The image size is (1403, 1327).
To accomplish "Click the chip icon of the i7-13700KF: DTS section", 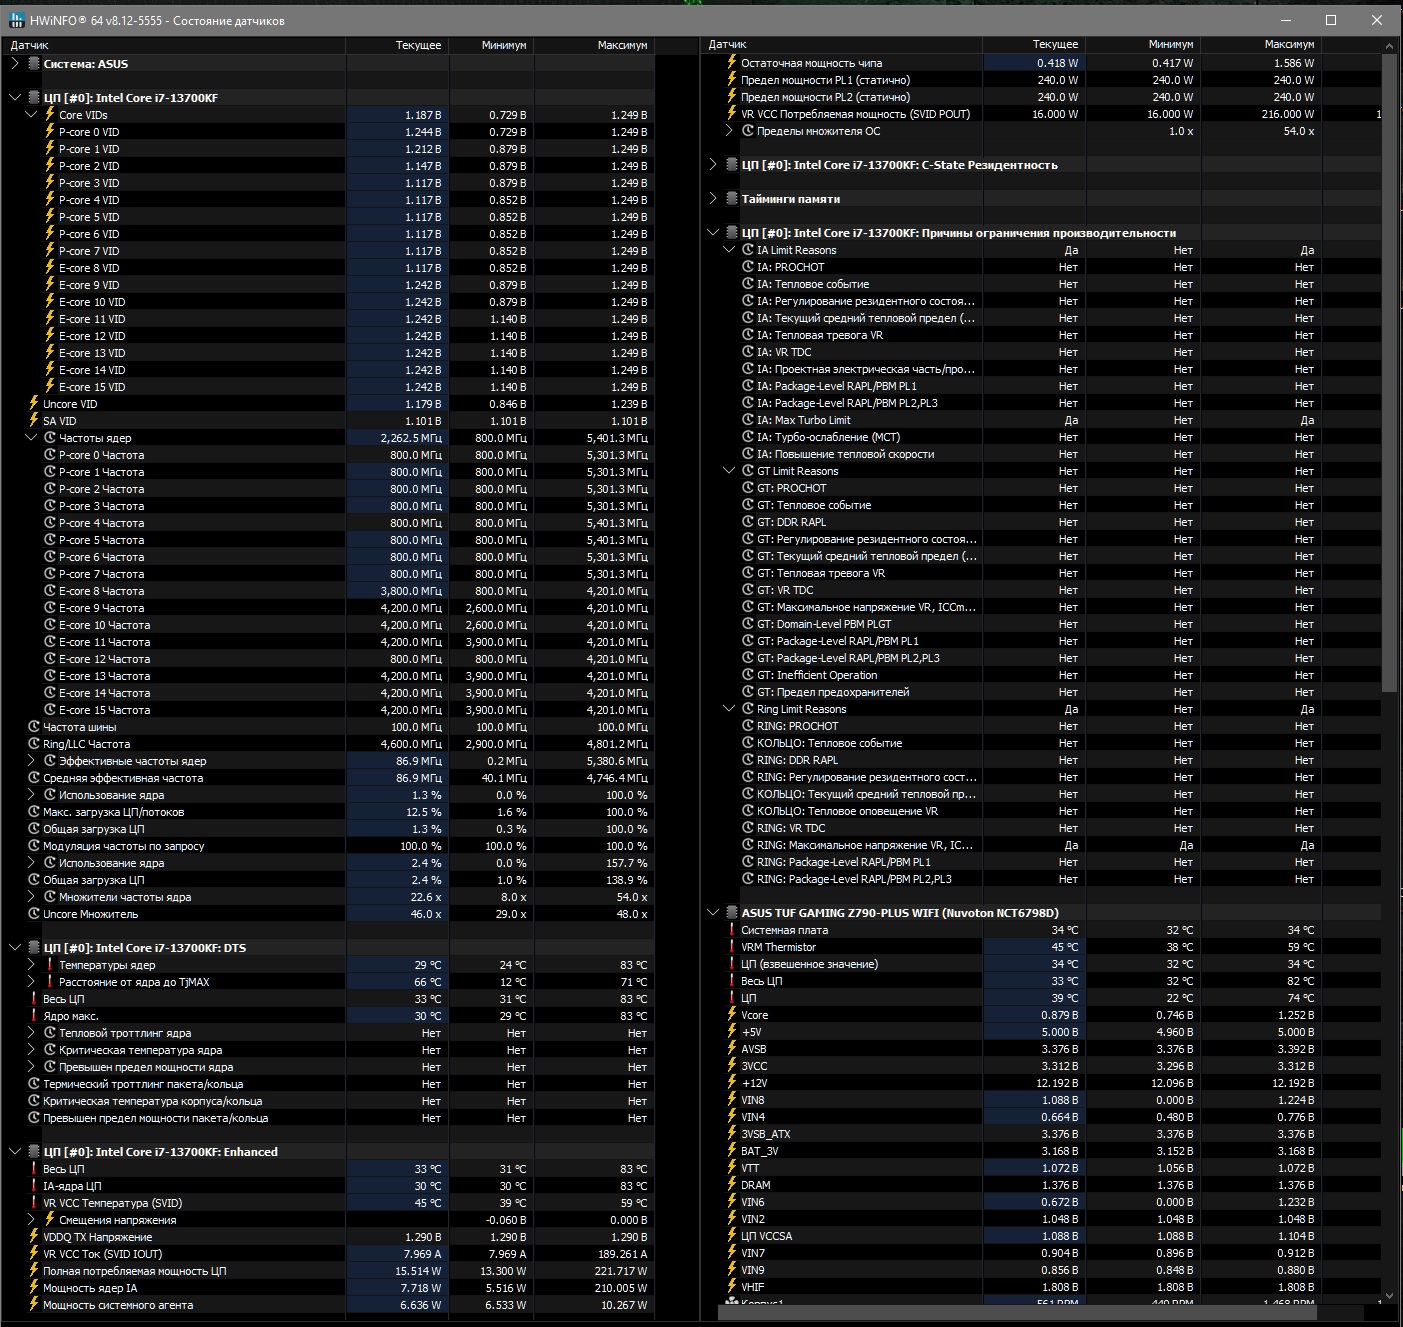I will click(x=34, y=948).
